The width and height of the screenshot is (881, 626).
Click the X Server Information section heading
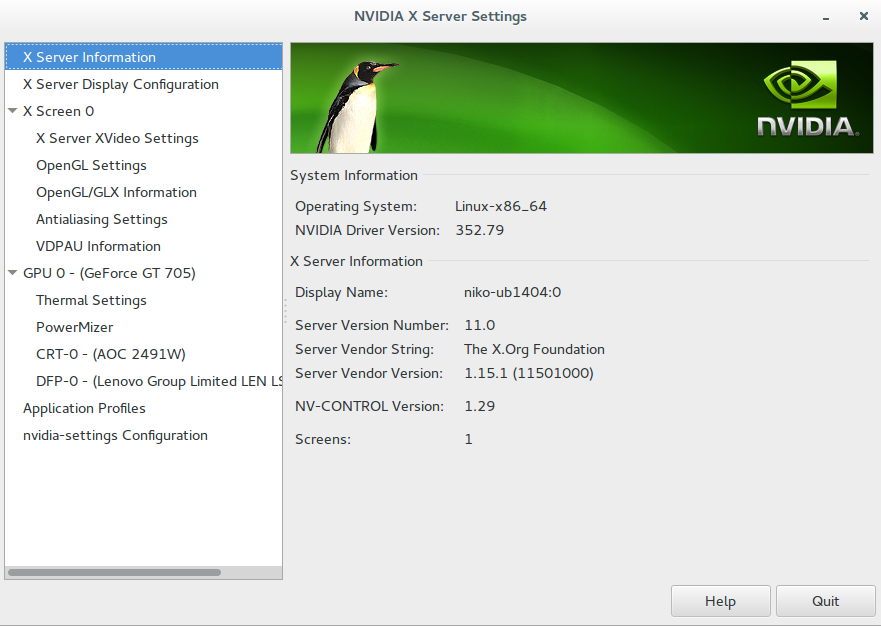(356, 261)
